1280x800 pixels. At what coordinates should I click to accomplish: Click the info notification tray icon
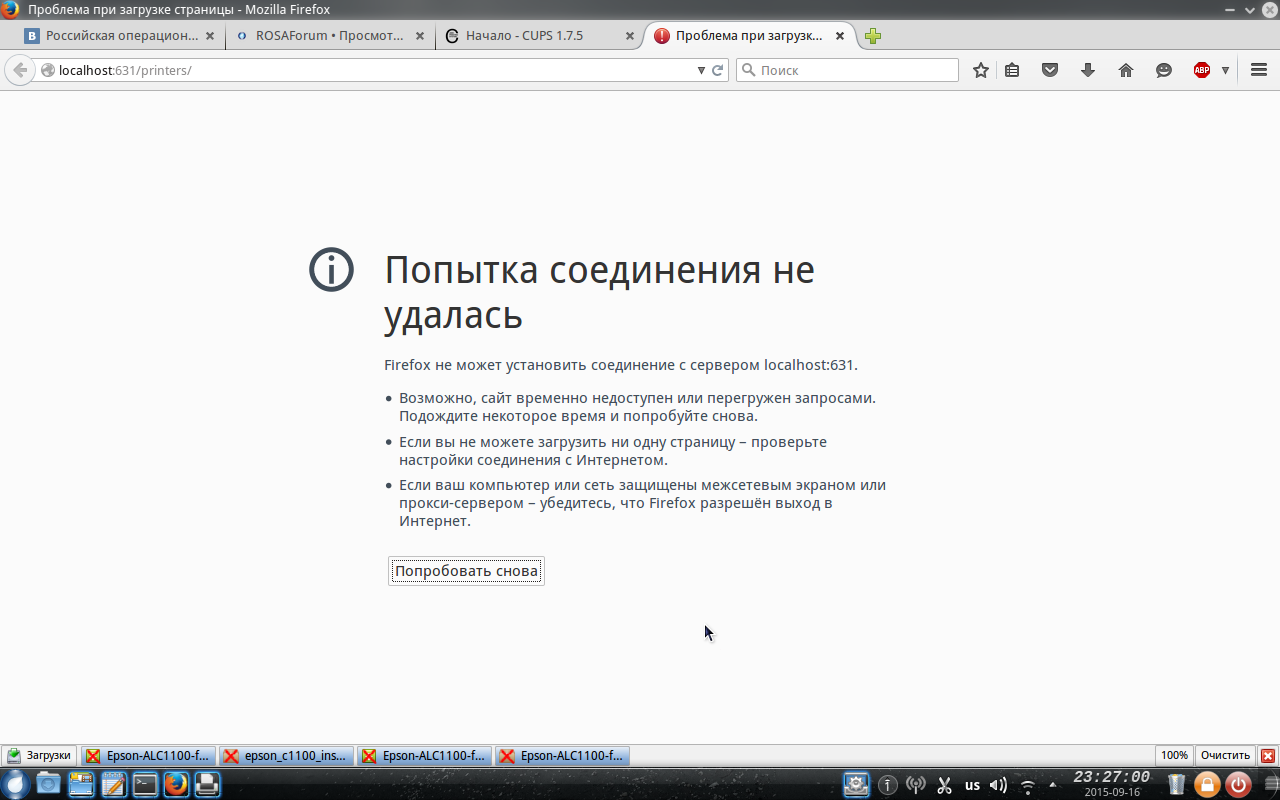point(887,785)
